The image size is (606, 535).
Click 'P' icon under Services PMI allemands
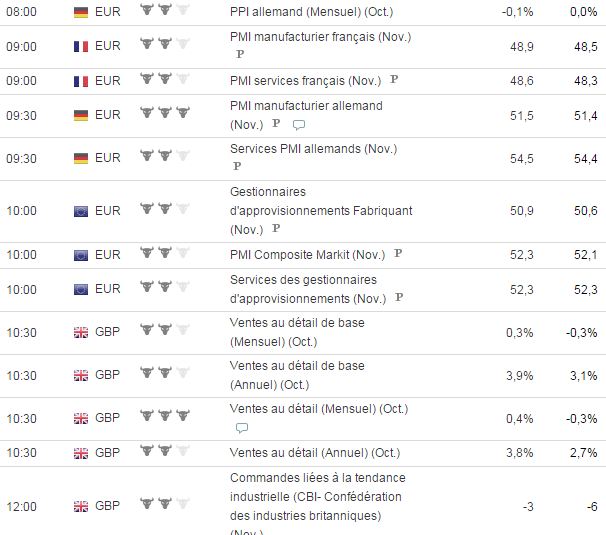tap(237, 166)
